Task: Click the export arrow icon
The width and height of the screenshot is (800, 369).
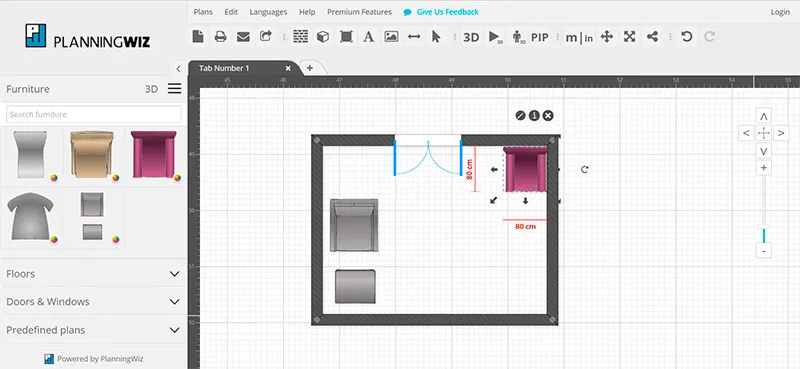Action: pyautogui.click(x=266, y=36)
